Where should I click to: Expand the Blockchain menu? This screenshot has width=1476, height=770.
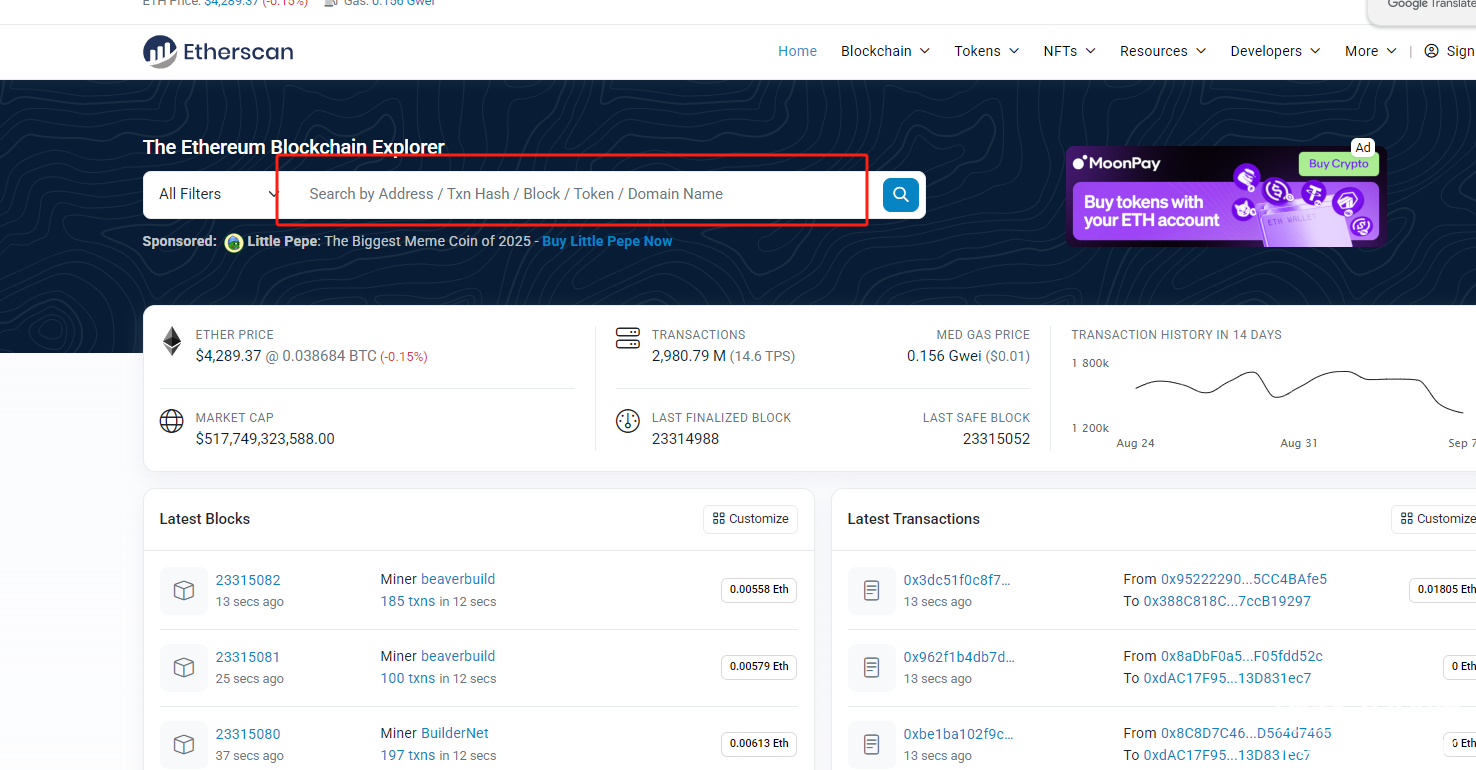(885, 51)
